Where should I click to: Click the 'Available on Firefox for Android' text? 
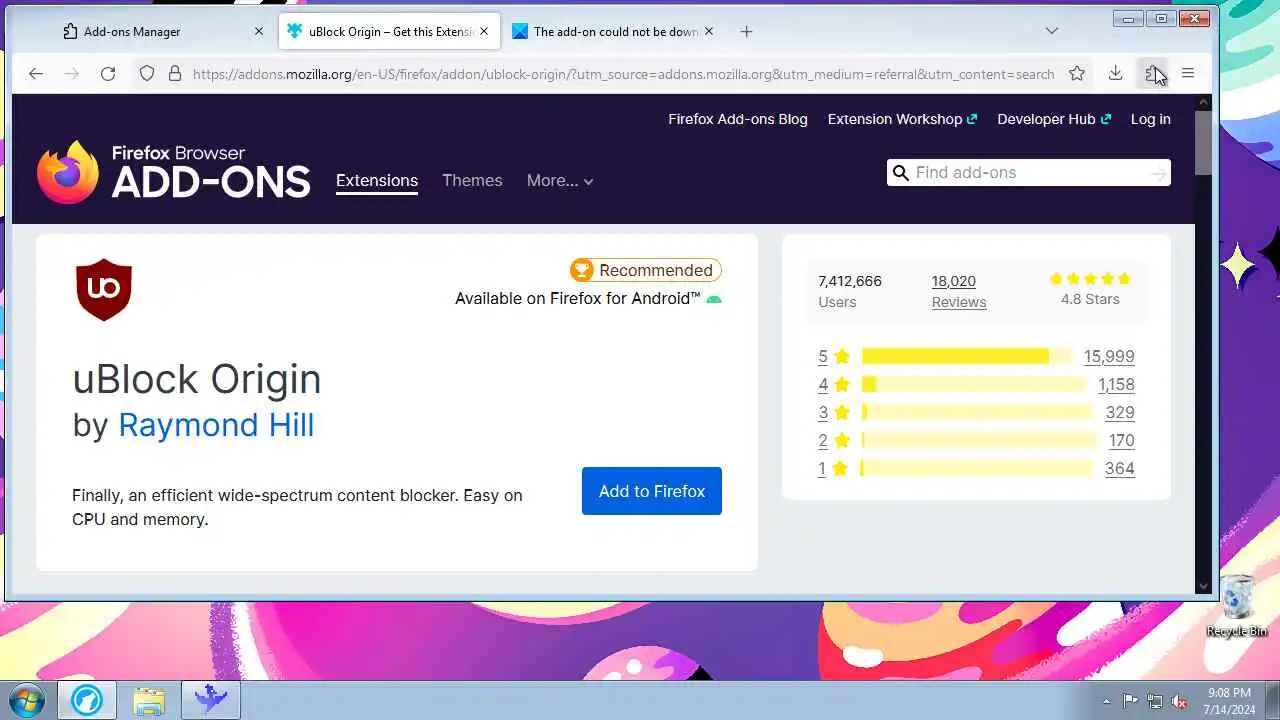[577, 298]
